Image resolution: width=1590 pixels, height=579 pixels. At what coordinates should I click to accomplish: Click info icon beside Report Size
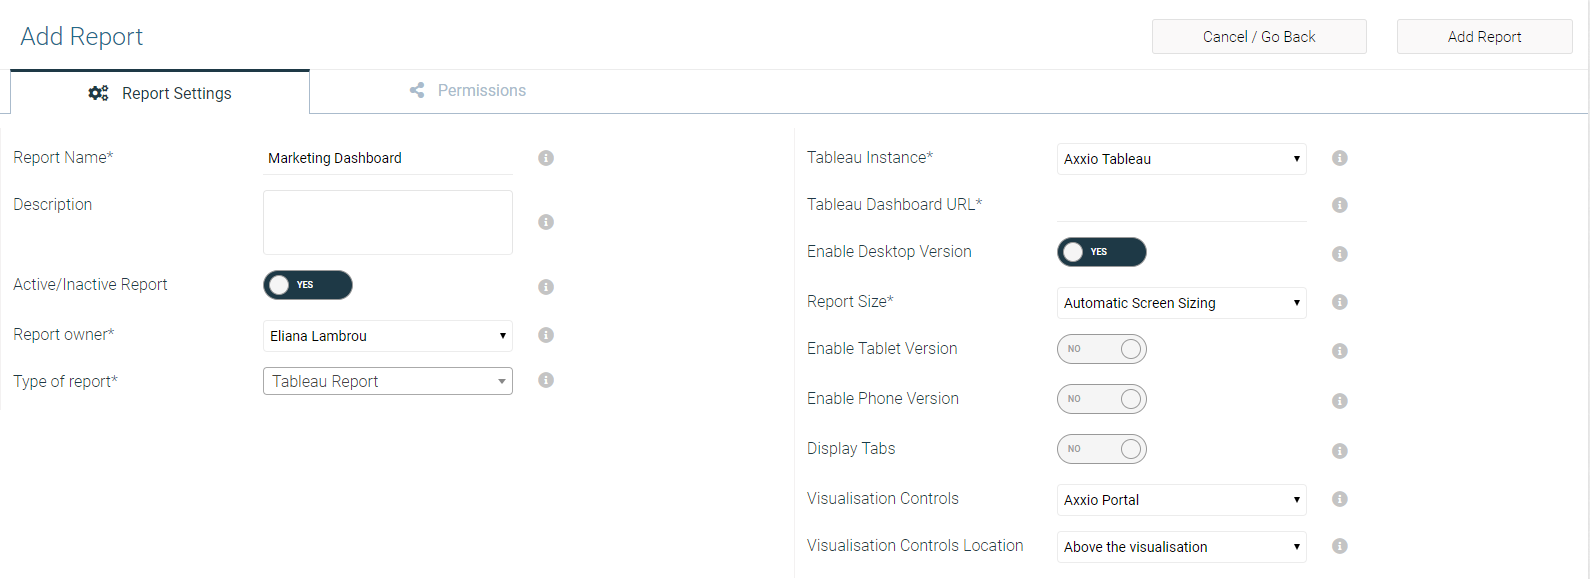pos(1340,302)
